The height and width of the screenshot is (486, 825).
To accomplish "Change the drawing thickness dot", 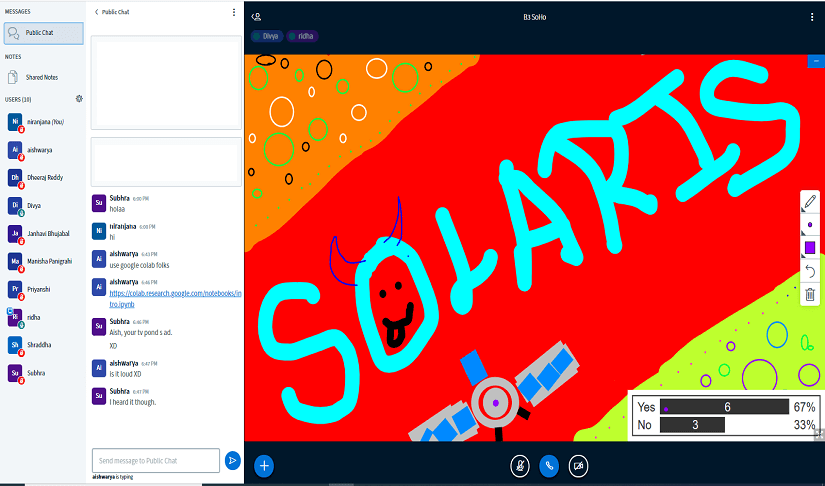I will 810,225.
